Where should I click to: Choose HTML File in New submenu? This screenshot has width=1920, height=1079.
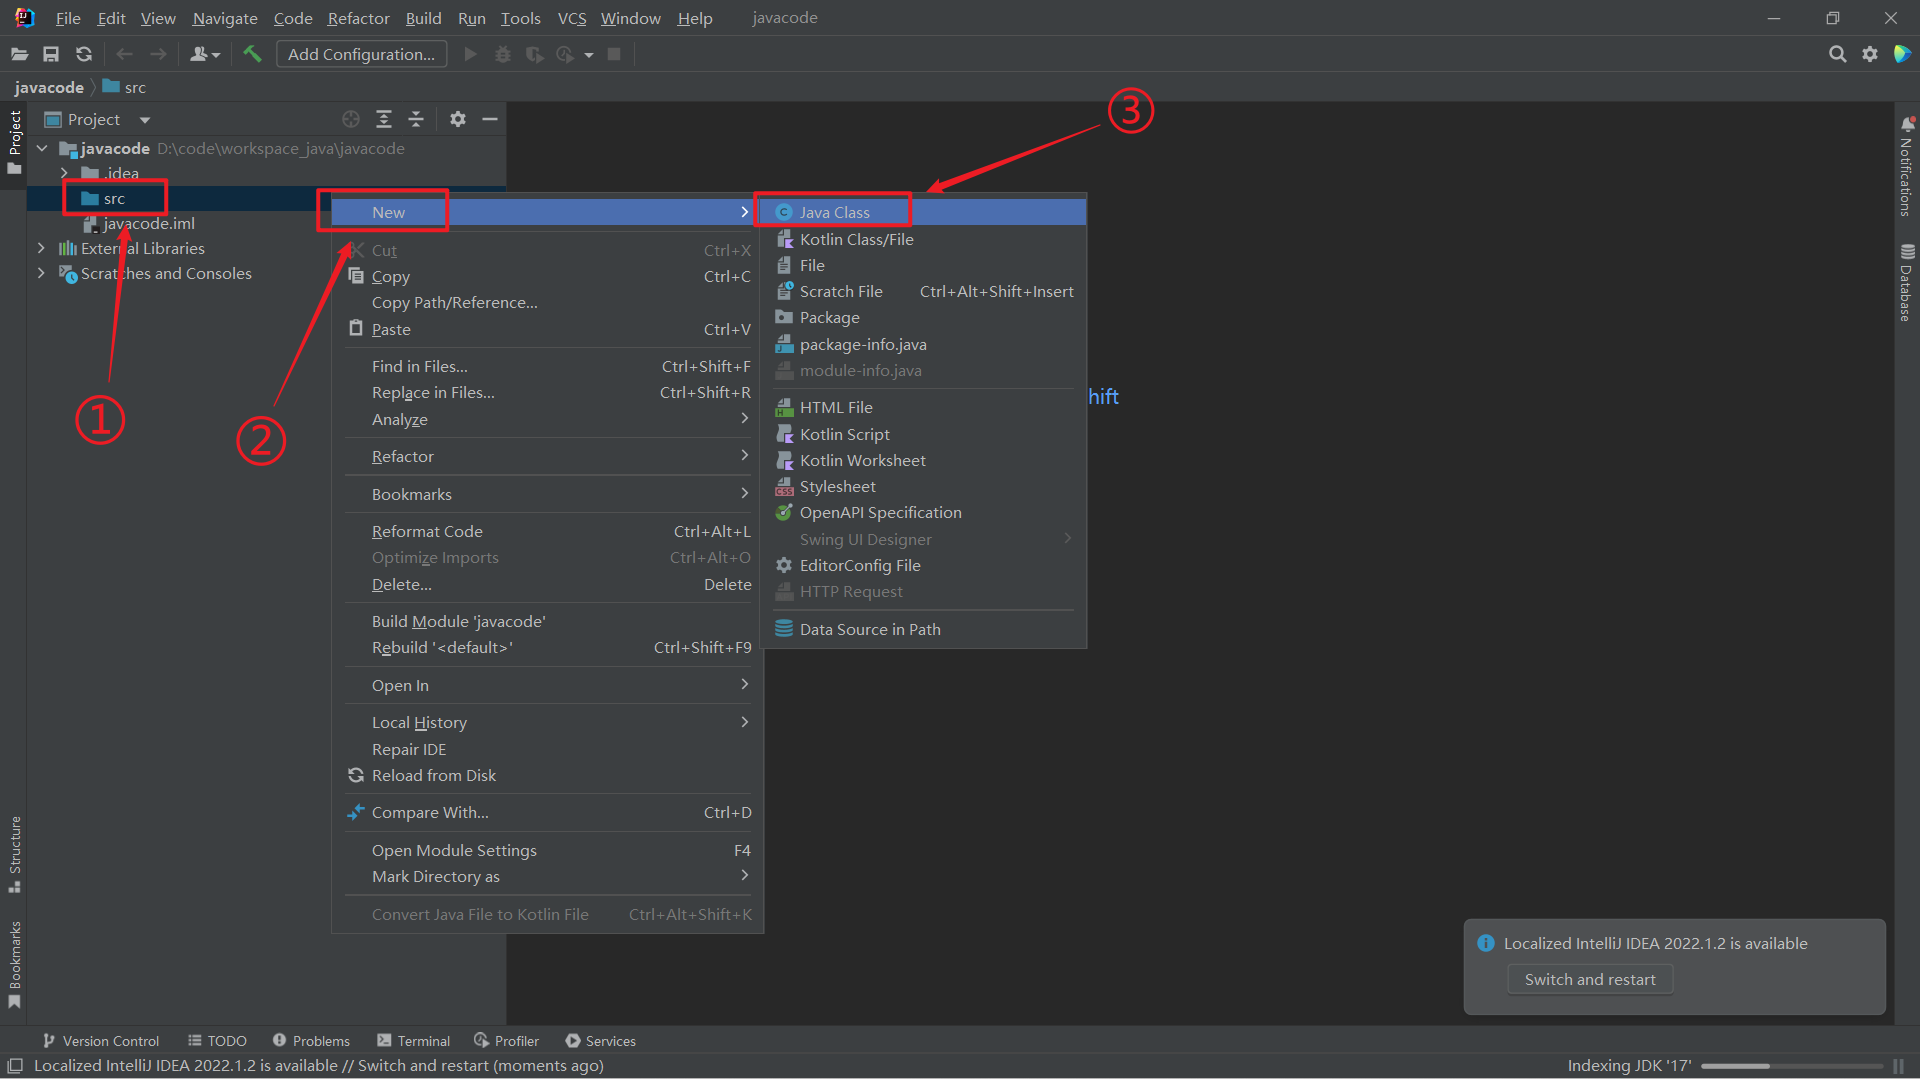922,407
